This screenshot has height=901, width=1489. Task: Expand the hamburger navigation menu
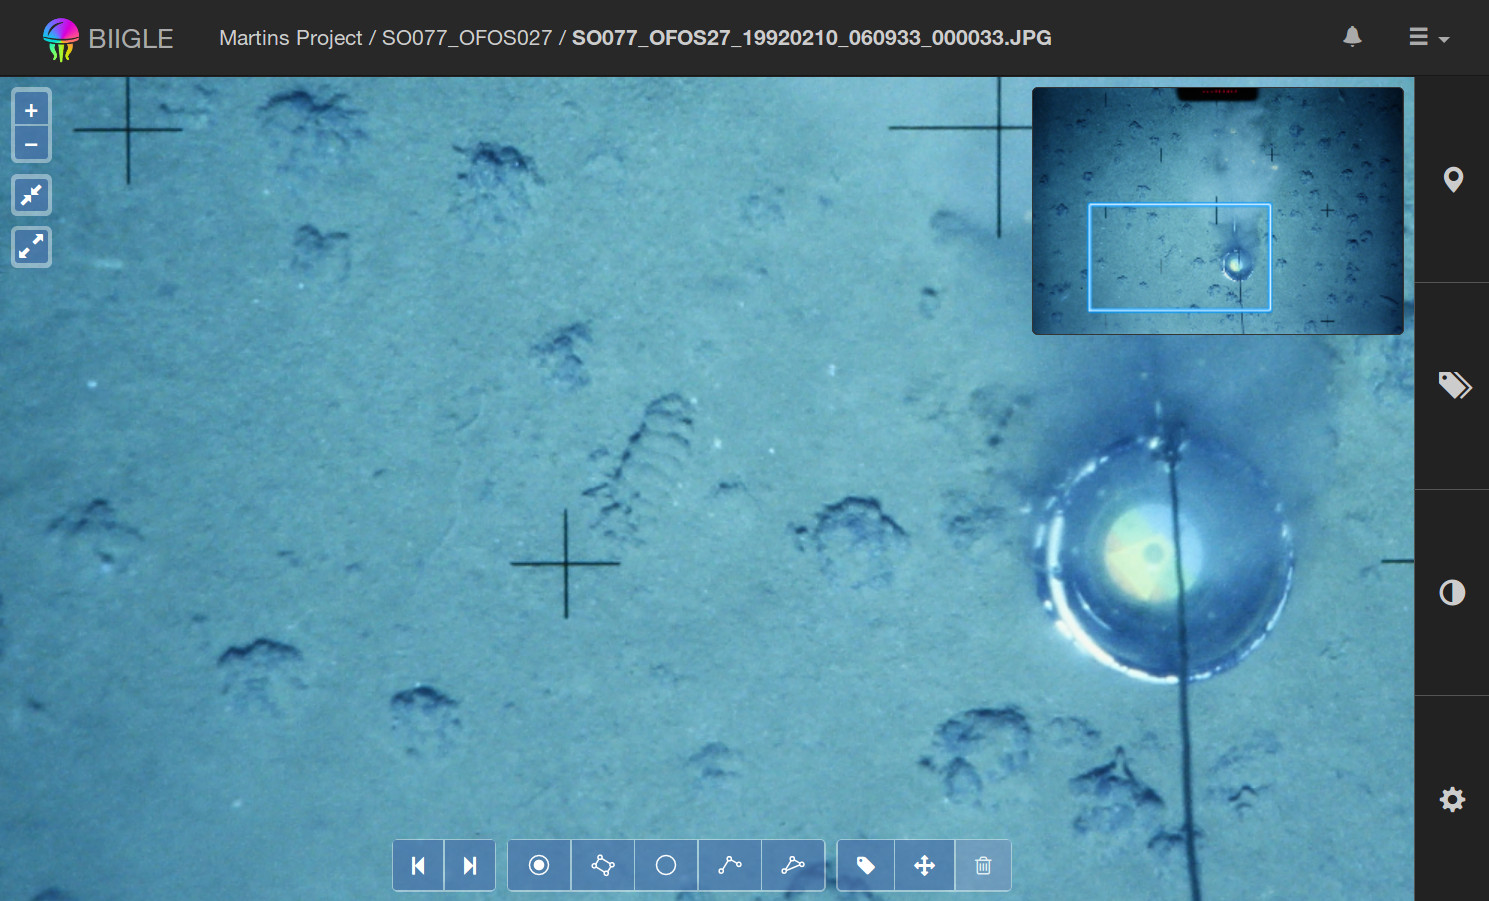click(x=1428, y=38)
